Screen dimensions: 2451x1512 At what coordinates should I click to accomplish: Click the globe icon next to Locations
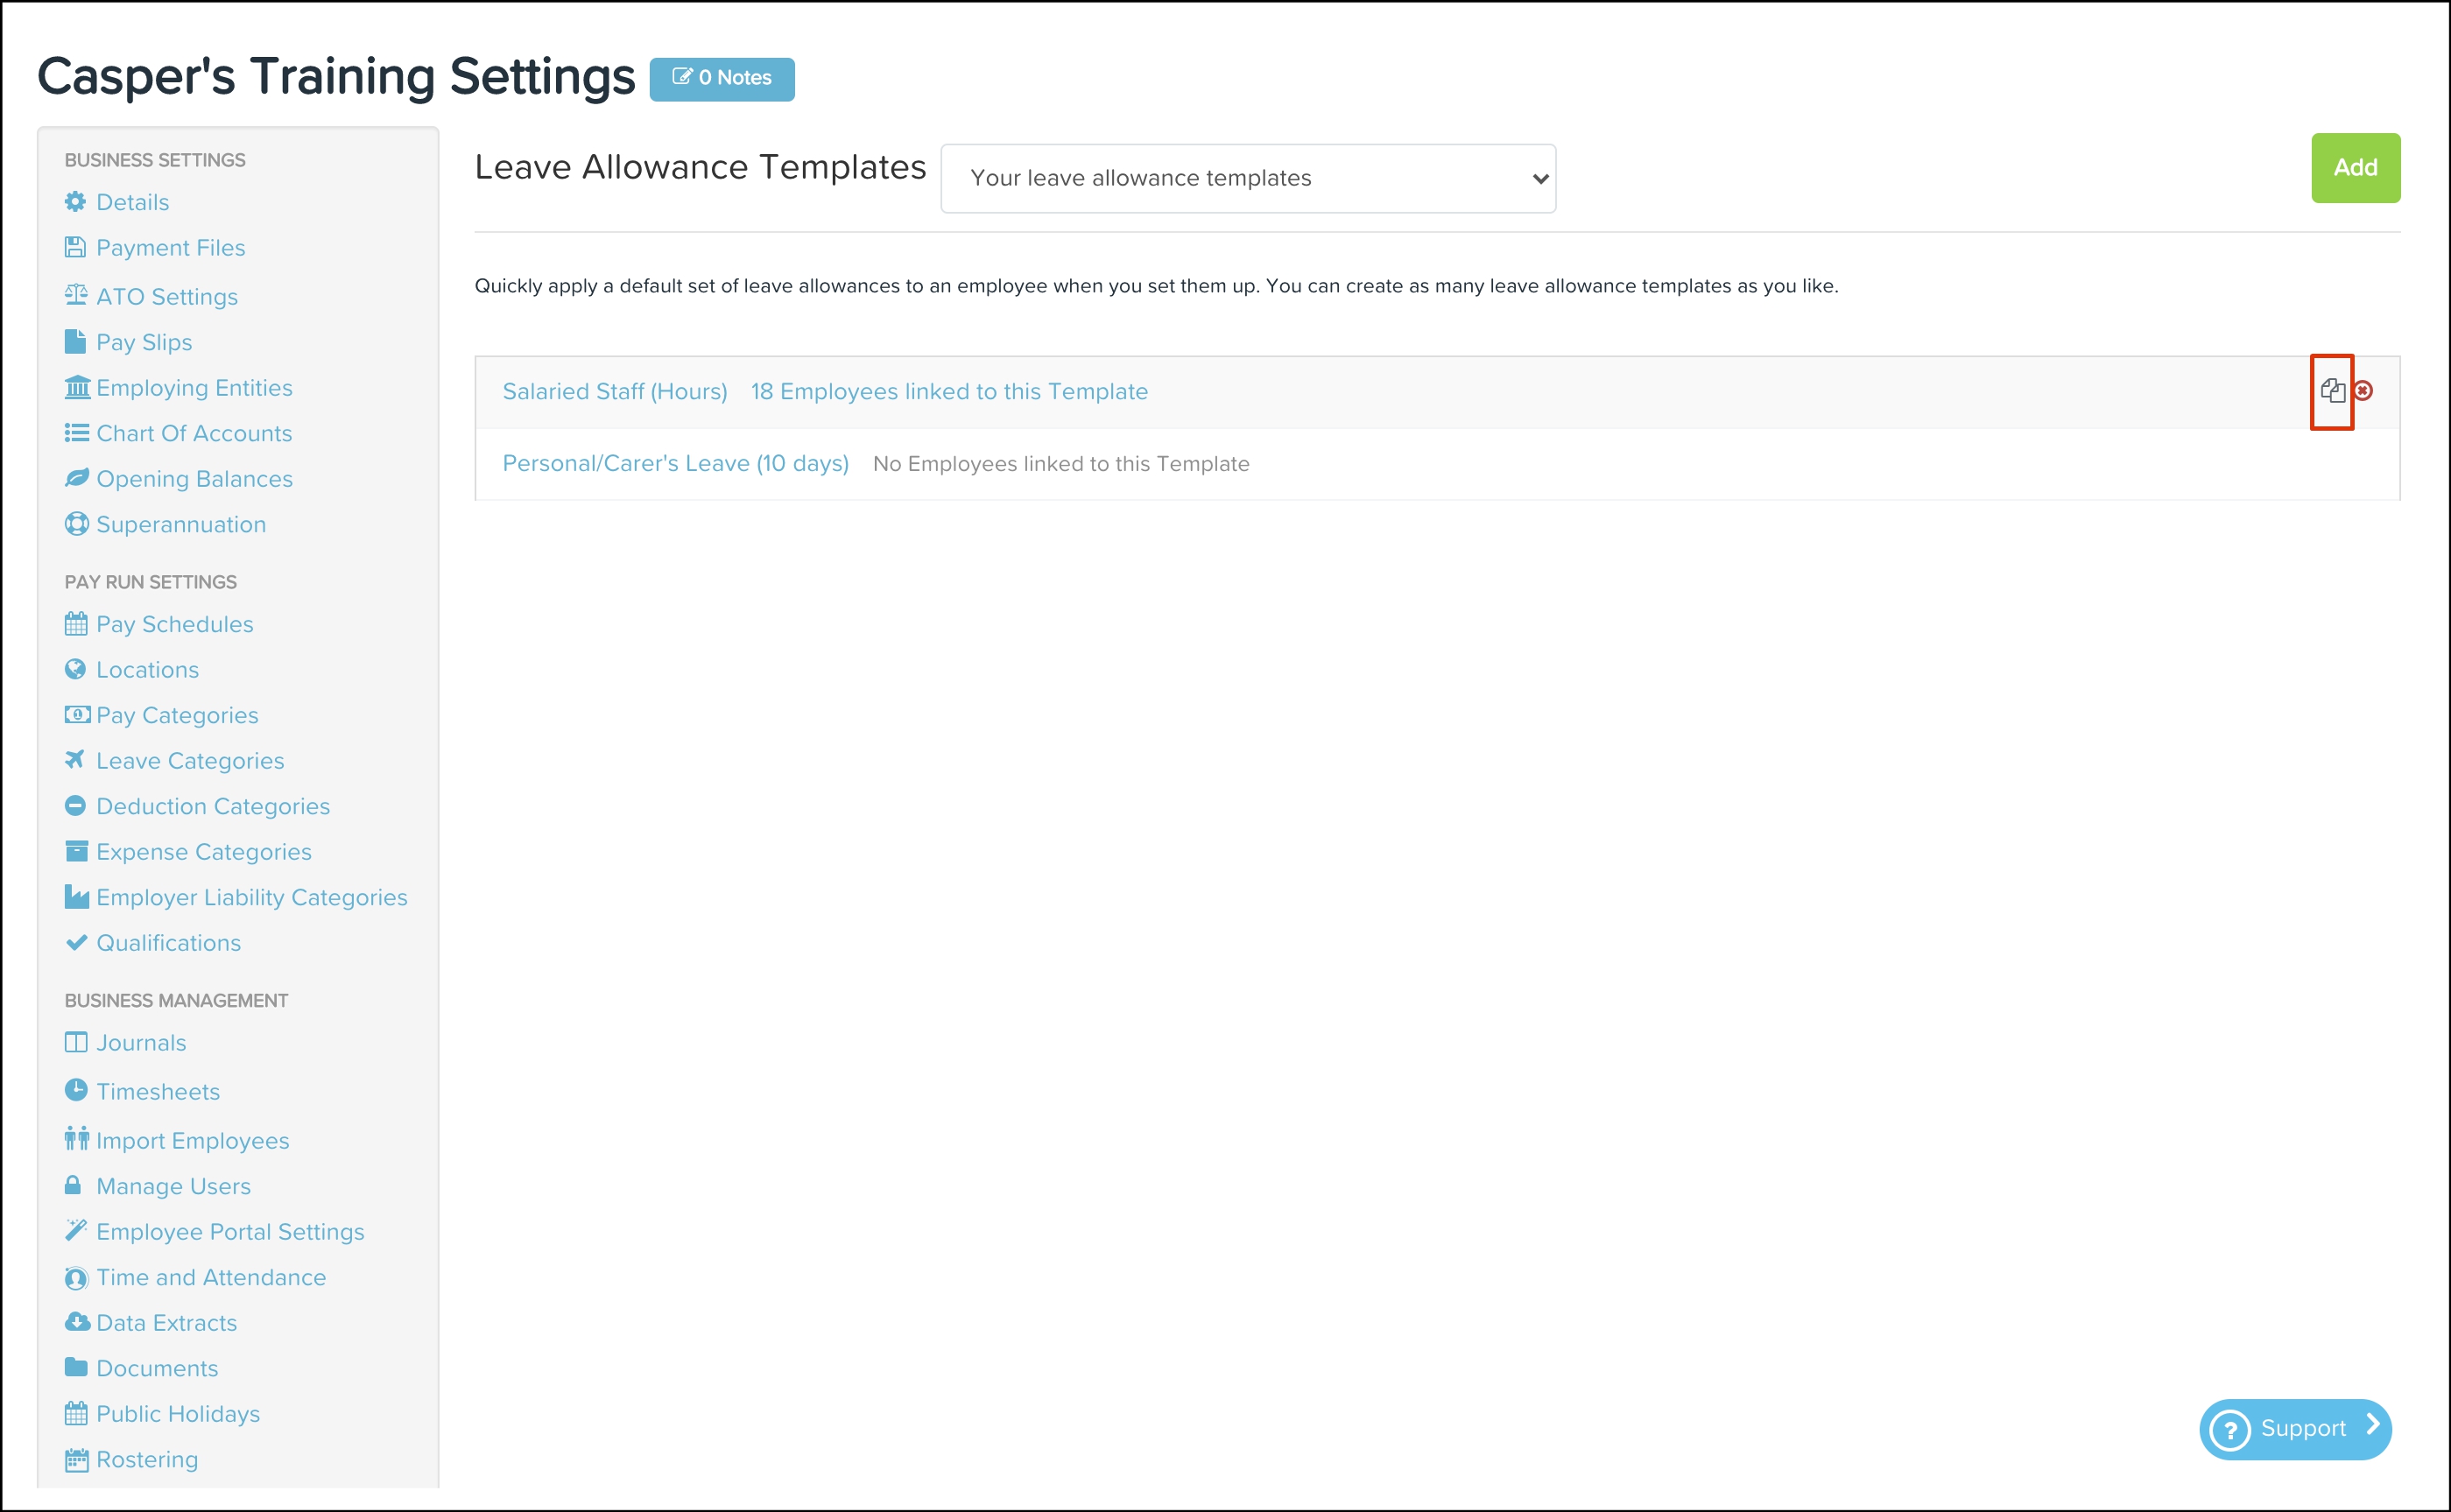pyautogui.click(x=75, y=669)
